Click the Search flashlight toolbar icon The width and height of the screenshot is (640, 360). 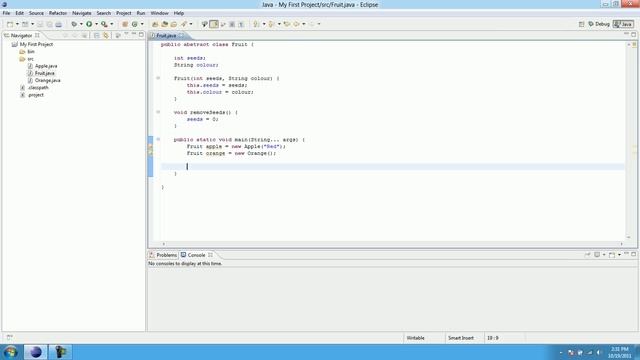(184, 24)
